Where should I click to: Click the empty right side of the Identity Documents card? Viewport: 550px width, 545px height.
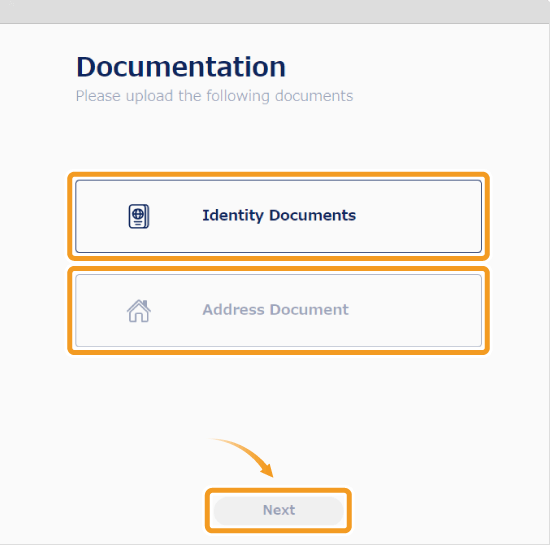pos(419,216)
